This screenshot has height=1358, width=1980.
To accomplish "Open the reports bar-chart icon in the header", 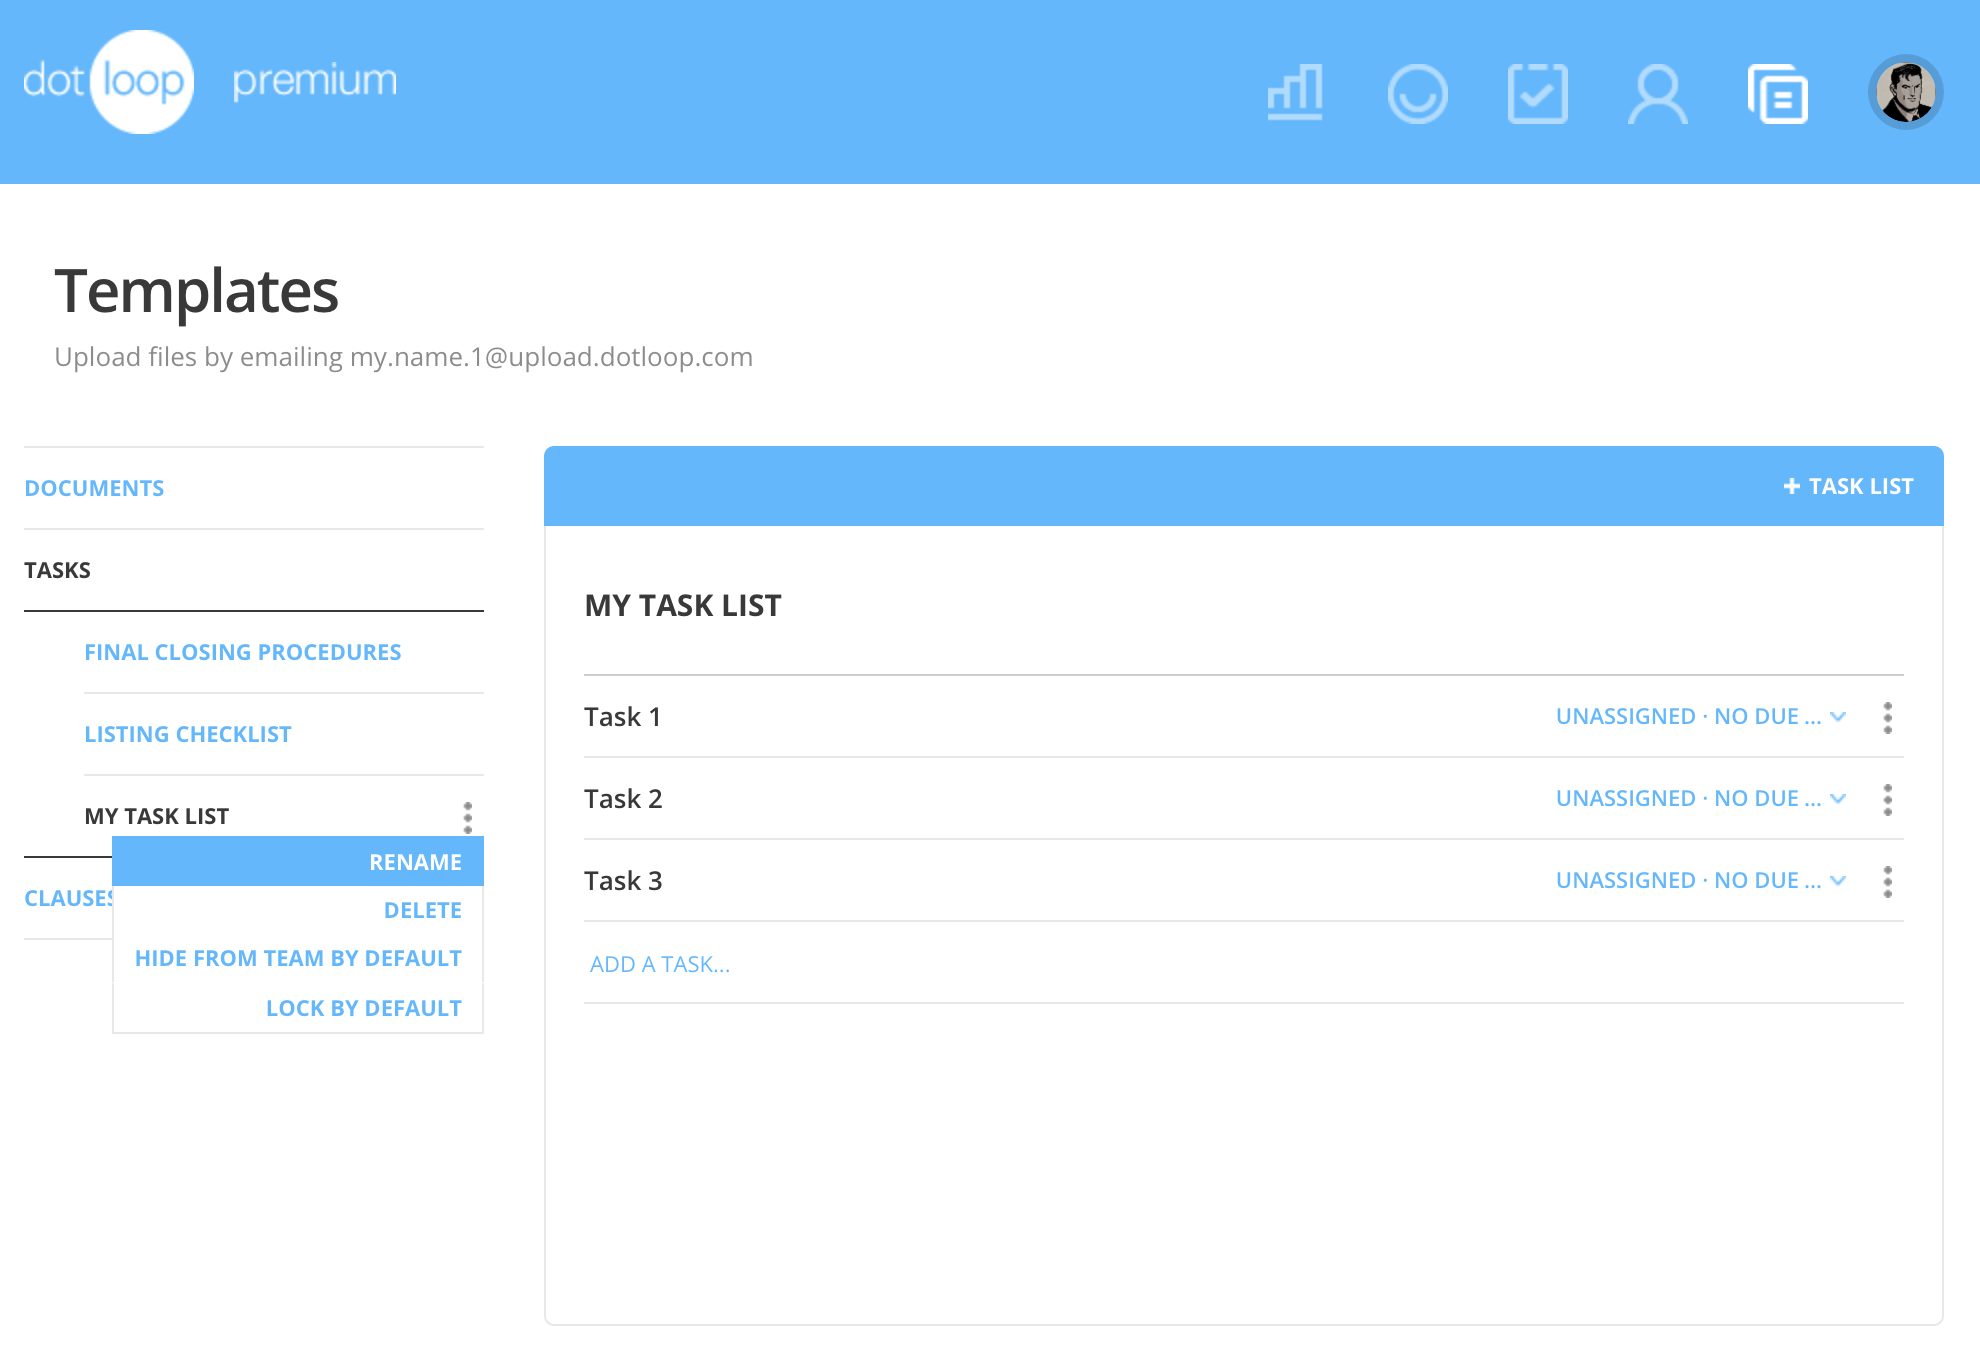I will tap(1295, 95).
